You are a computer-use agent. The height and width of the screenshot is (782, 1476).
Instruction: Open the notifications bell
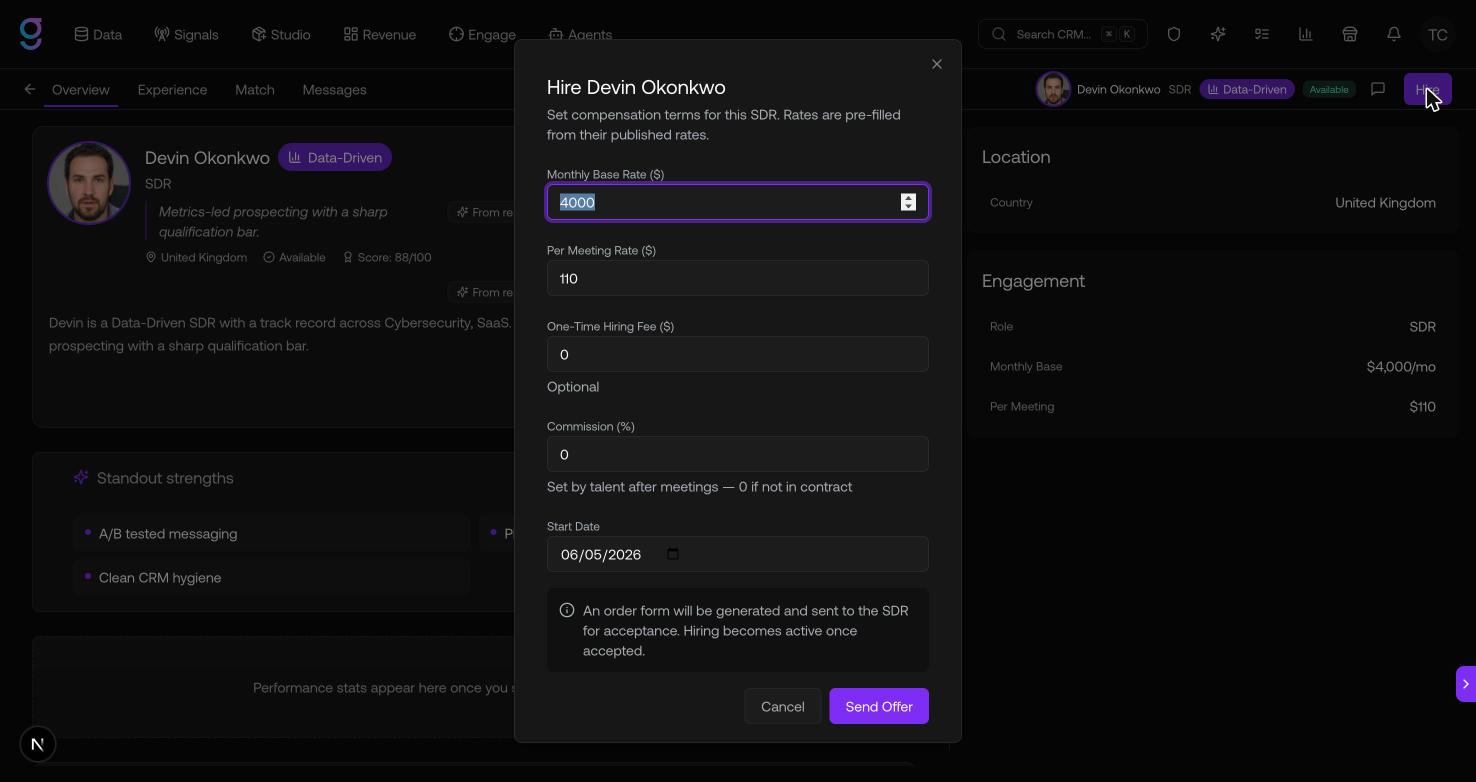pyautogui.click(x=1394, y=34)
